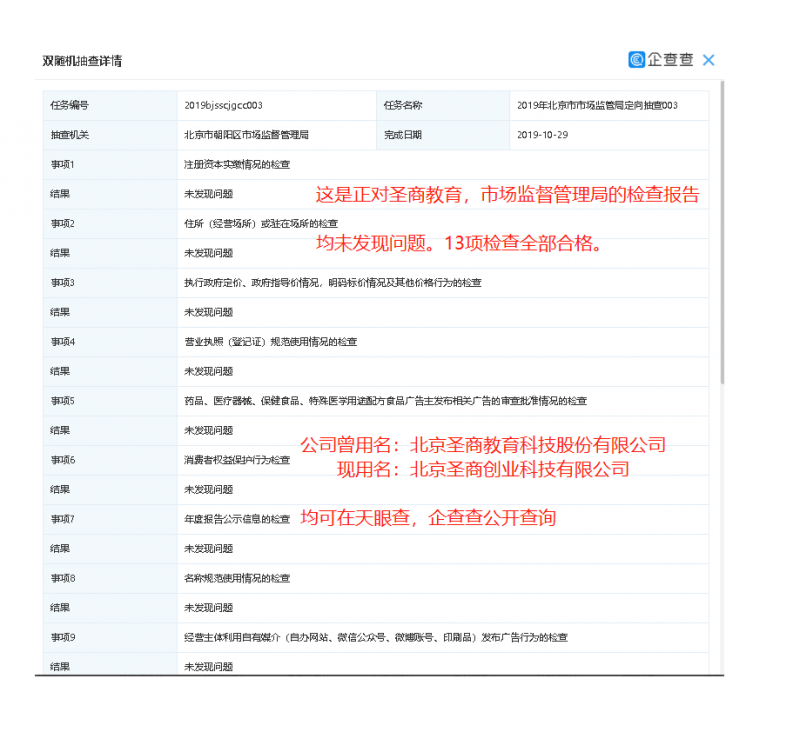The height and width of the screenshot is (732, 800).
Task: Click the dialog's vertical scrollbar
Action: (x=722, y=232)
